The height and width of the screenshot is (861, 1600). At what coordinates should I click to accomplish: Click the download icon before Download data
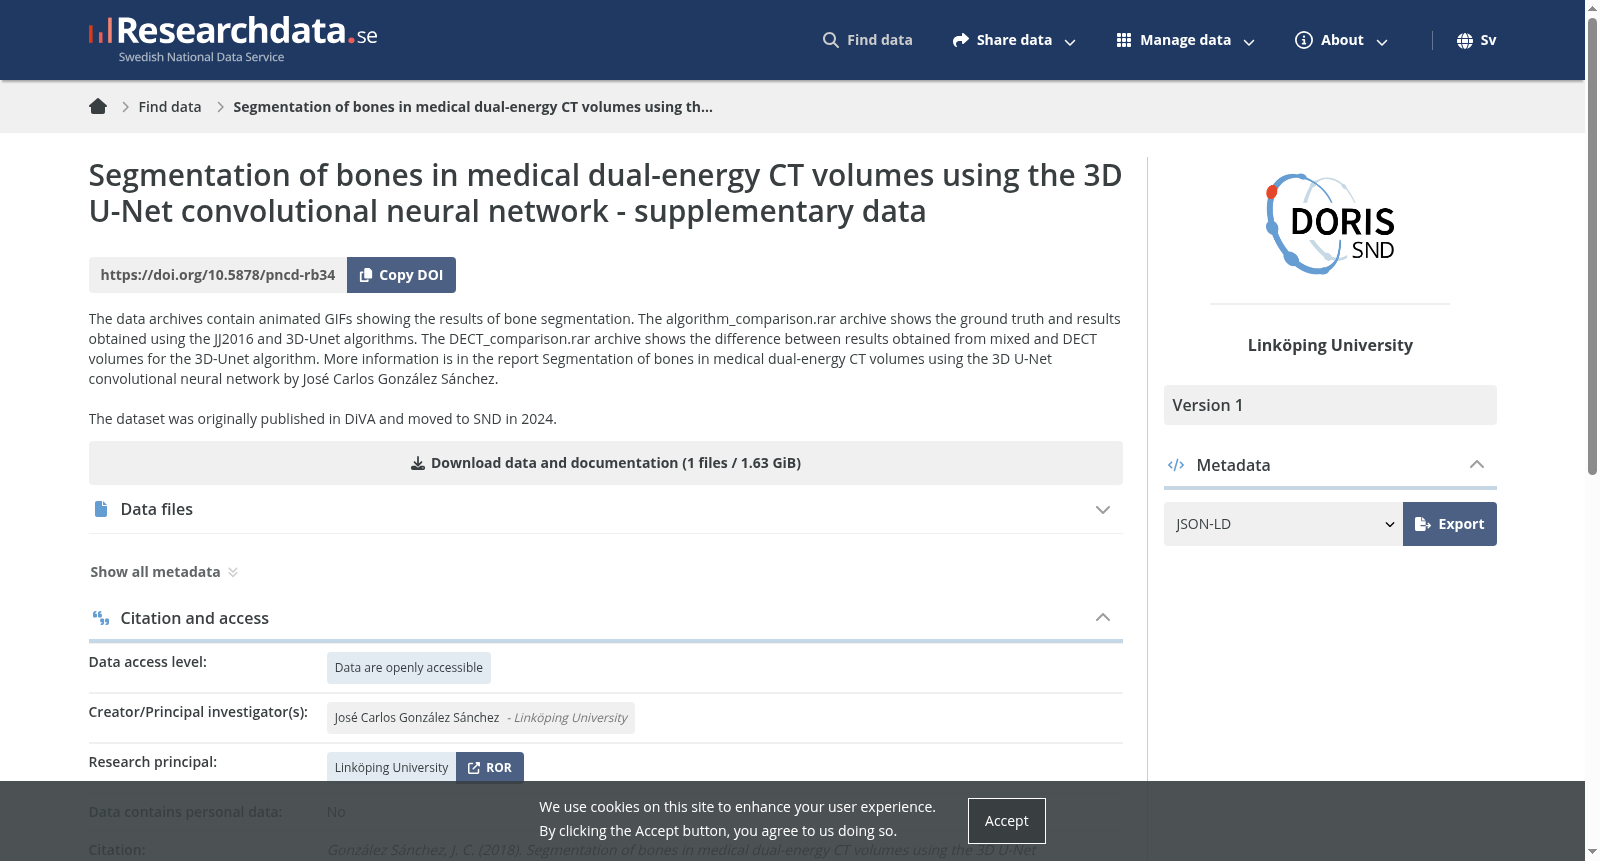[x=418, y=463]
